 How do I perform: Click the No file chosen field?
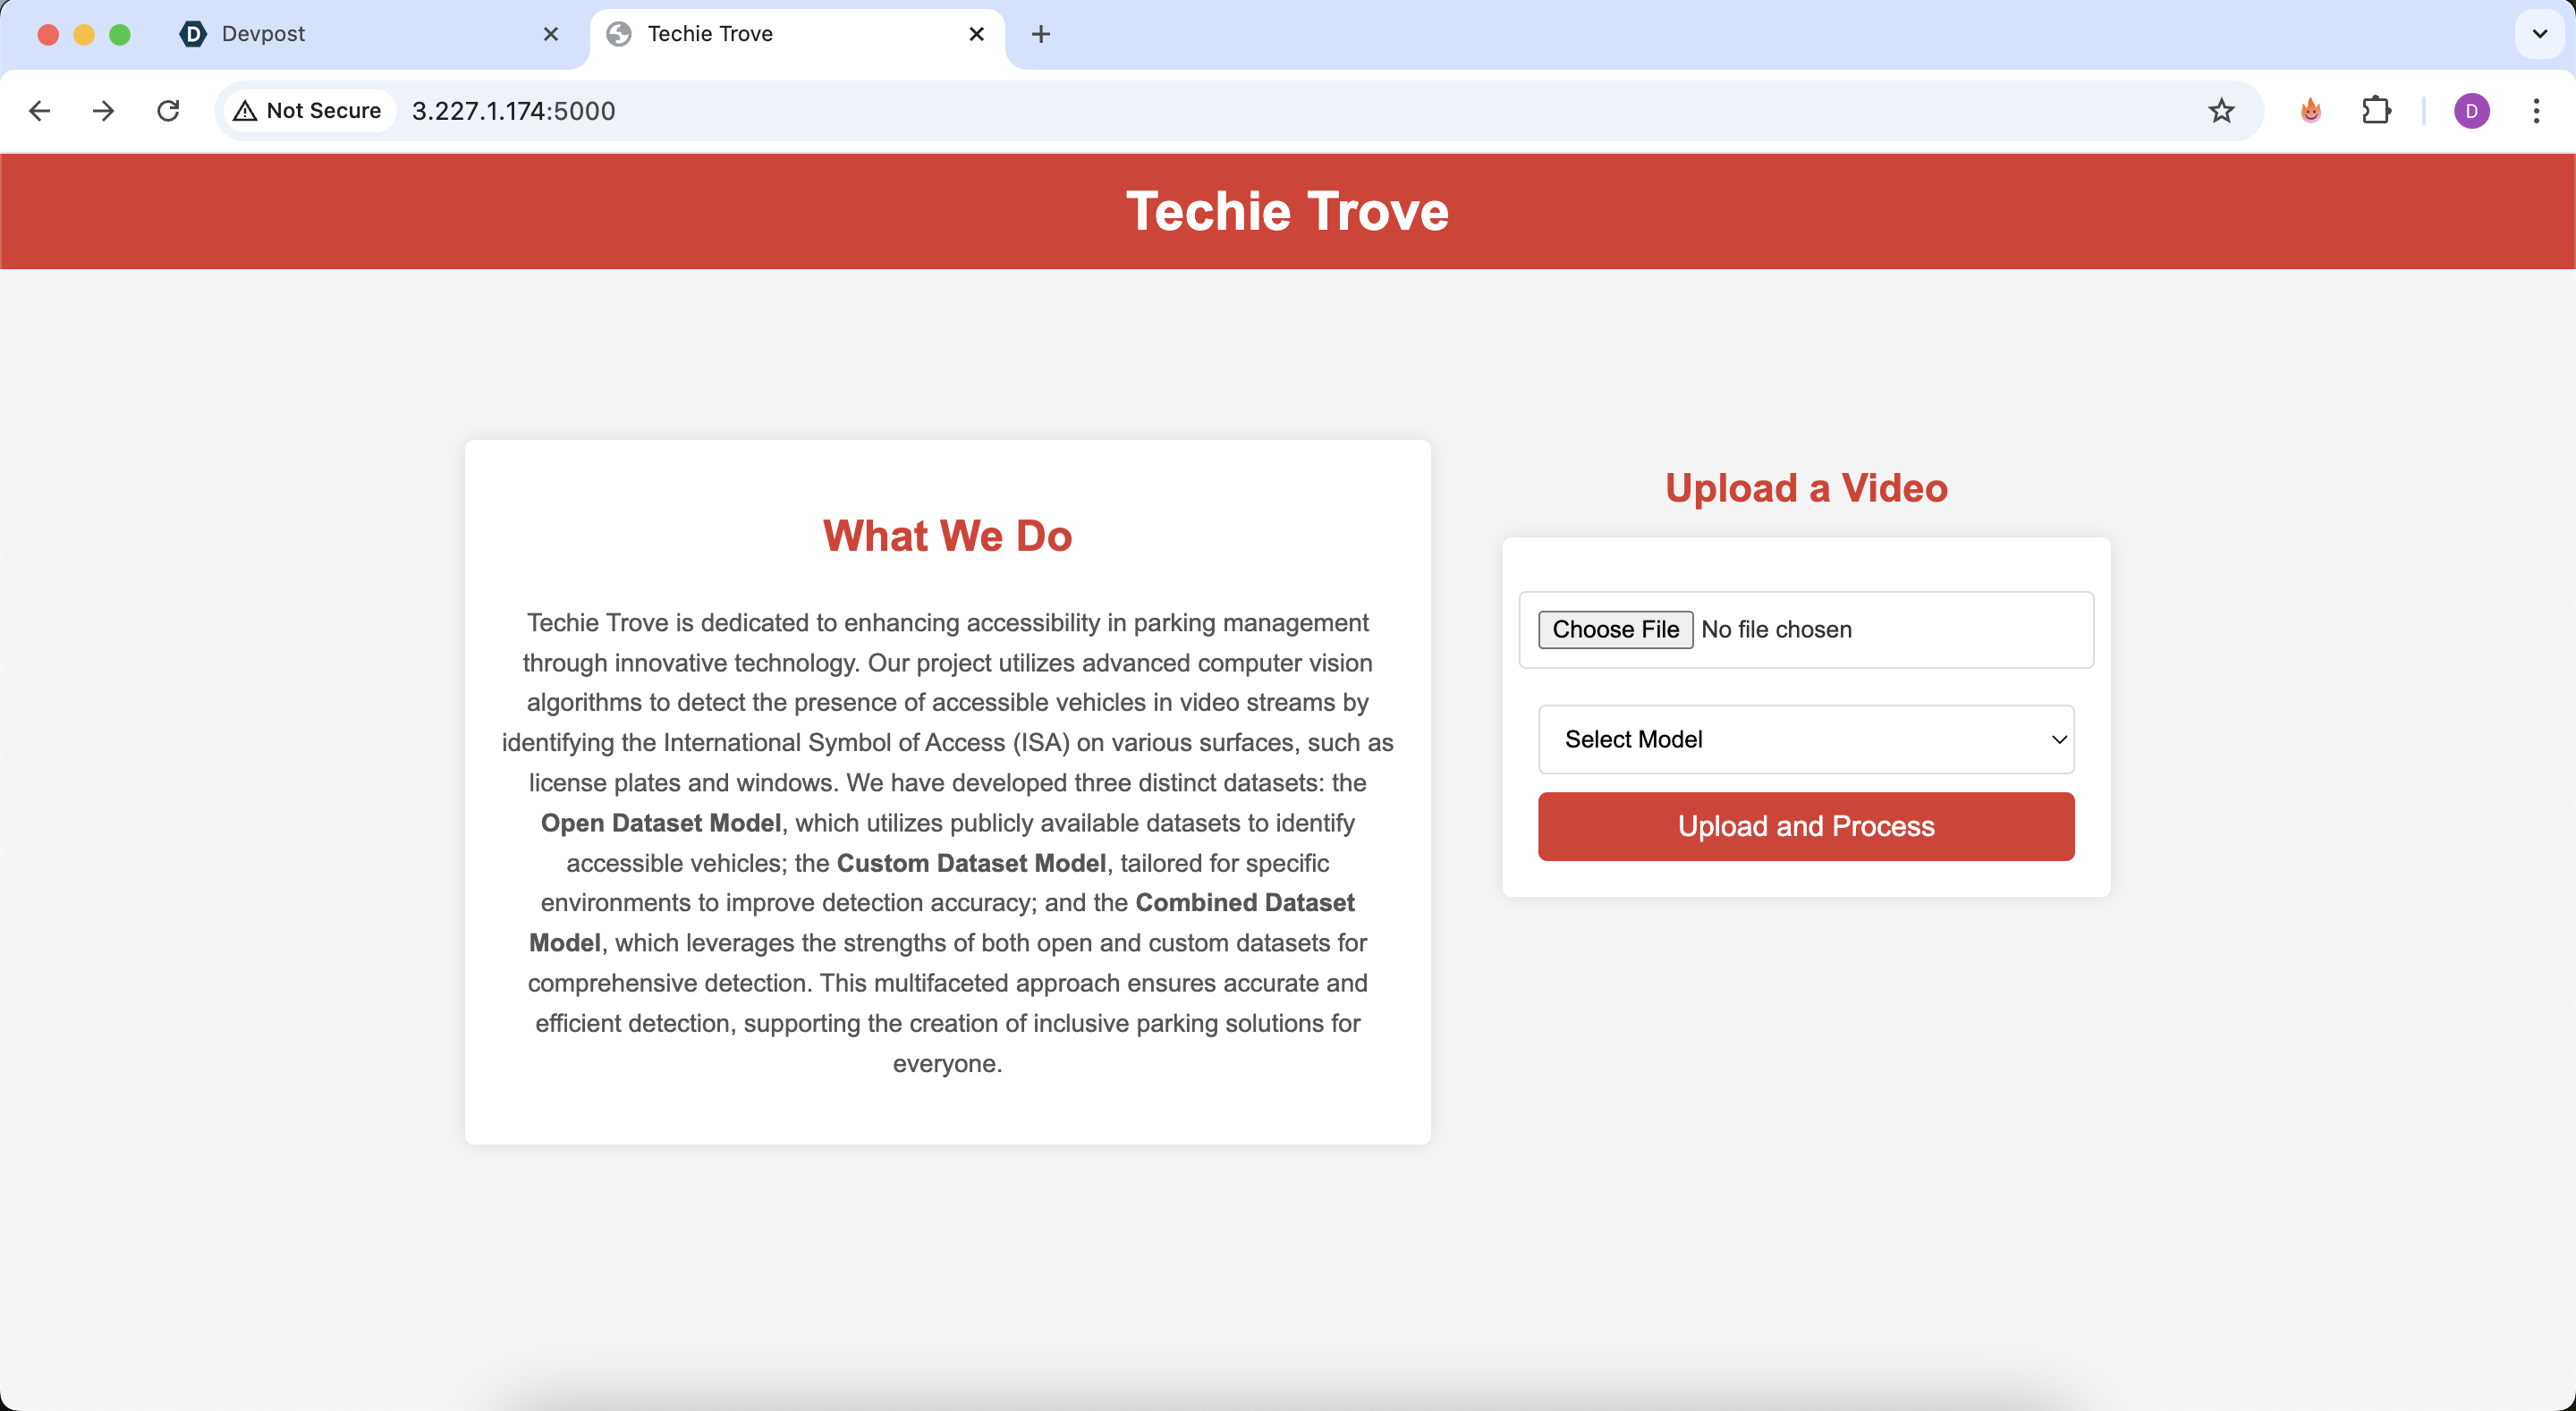(1776, 629)
